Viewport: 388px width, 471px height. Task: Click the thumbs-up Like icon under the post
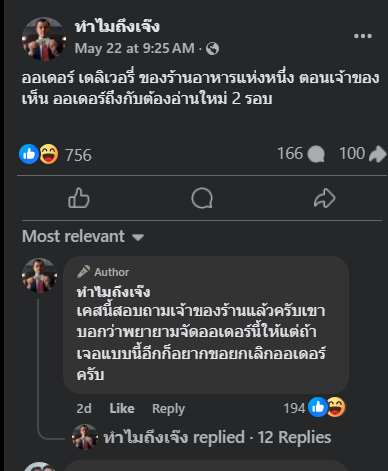(79, 198)
